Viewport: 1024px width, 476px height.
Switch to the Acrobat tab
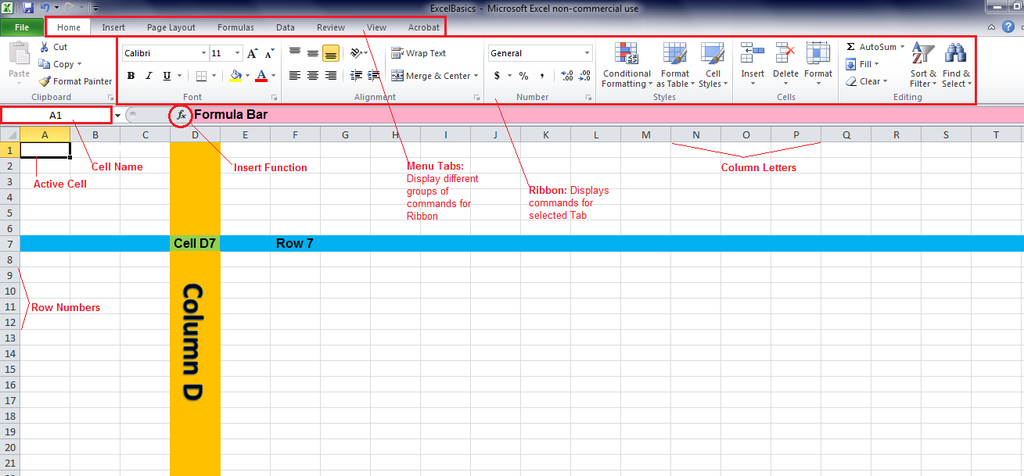point(423,27)
